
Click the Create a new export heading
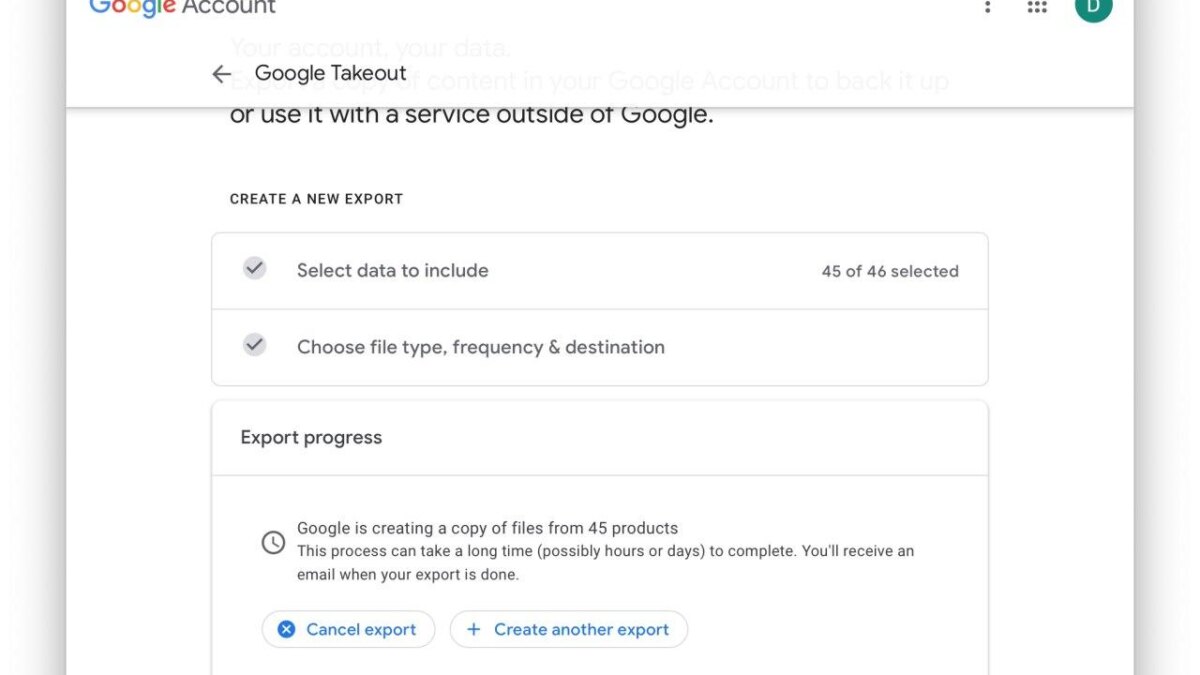coord(316,199)
